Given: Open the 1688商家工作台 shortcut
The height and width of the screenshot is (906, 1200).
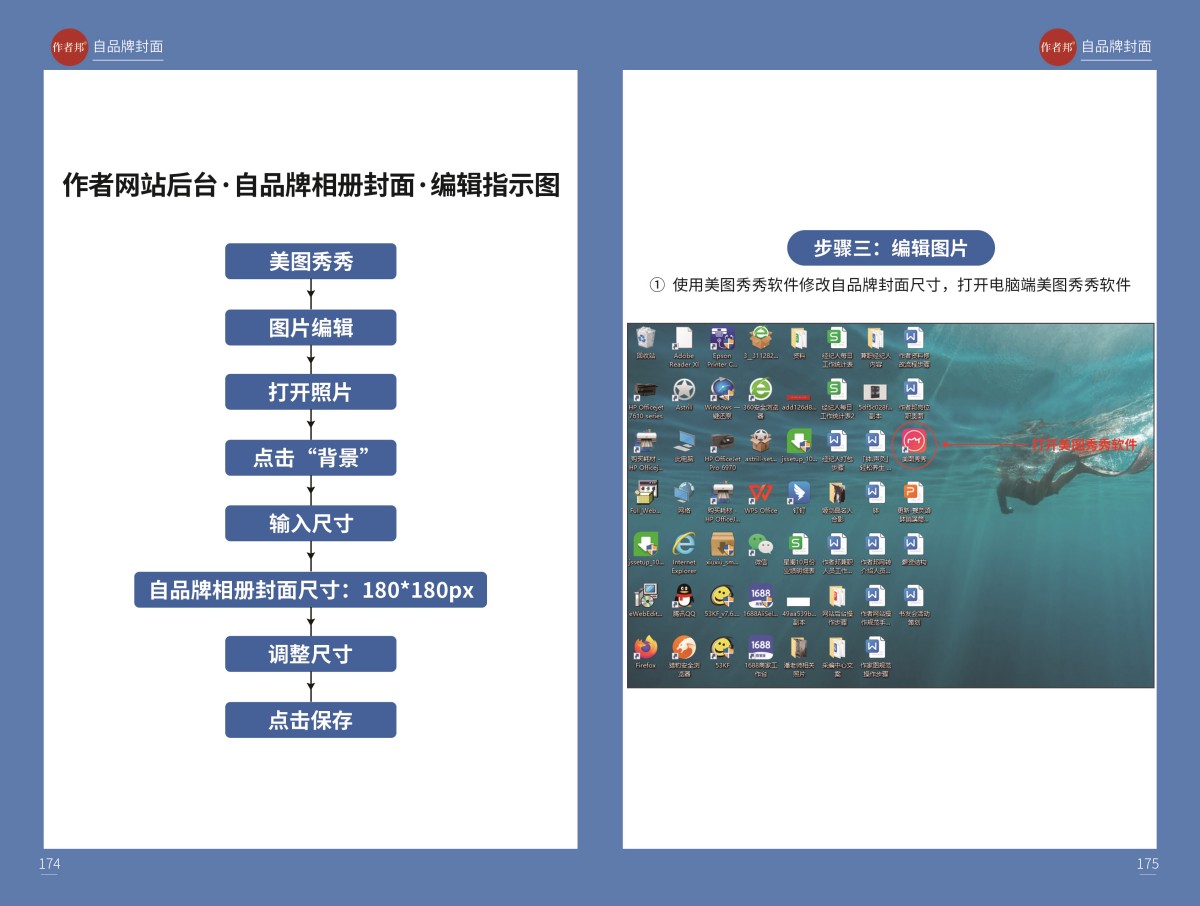Looking at the screenshot, I should click(x=760, y=648).
